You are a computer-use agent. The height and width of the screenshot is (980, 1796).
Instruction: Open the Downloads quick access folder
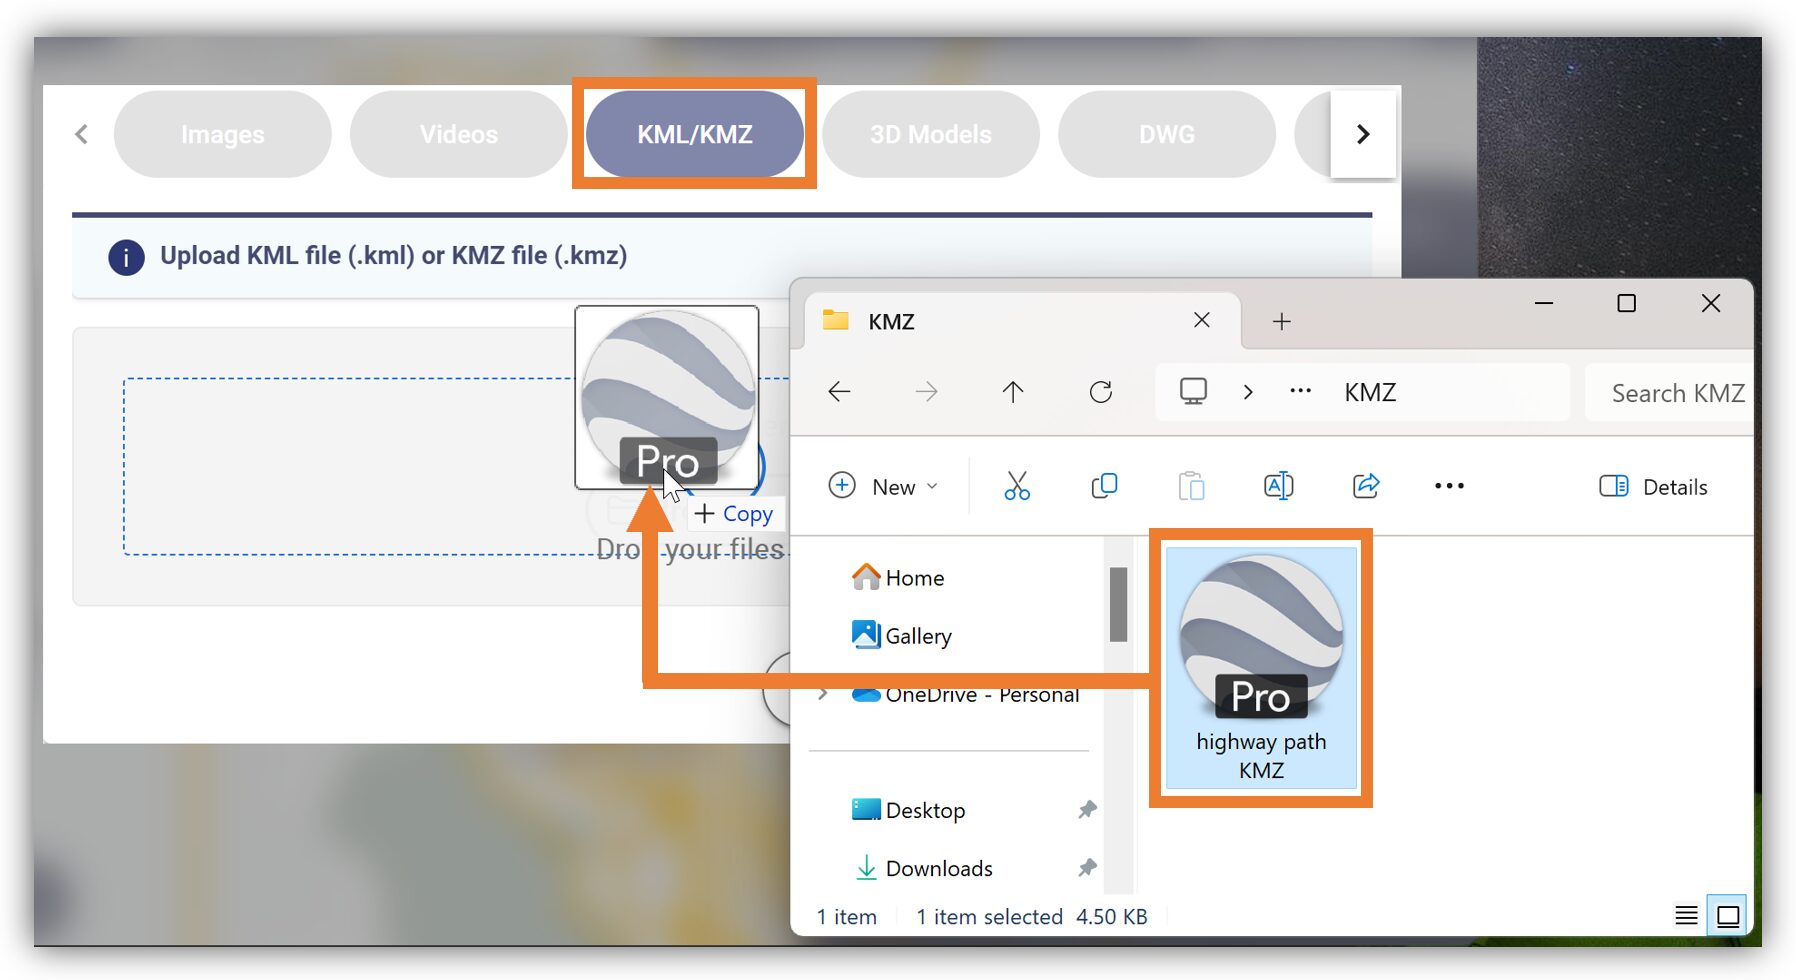(x=924, y=868)
